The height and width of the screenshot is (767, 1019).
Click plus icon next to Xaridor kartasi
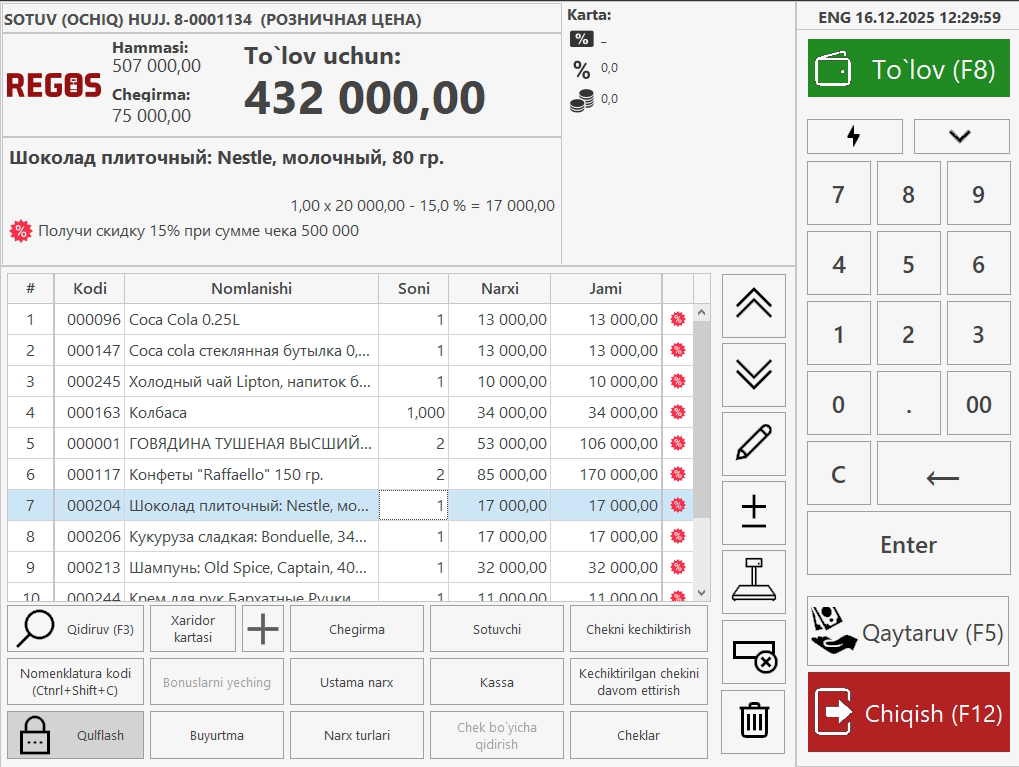pyautogui.click(x=263, y=629)
